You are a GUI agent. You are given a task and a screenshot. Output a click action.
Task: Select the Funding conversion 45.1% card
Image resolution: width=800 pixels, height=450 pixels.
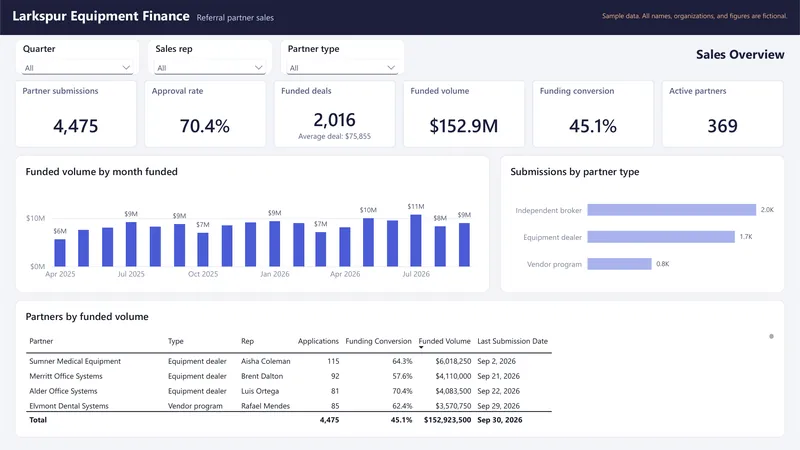593,114
